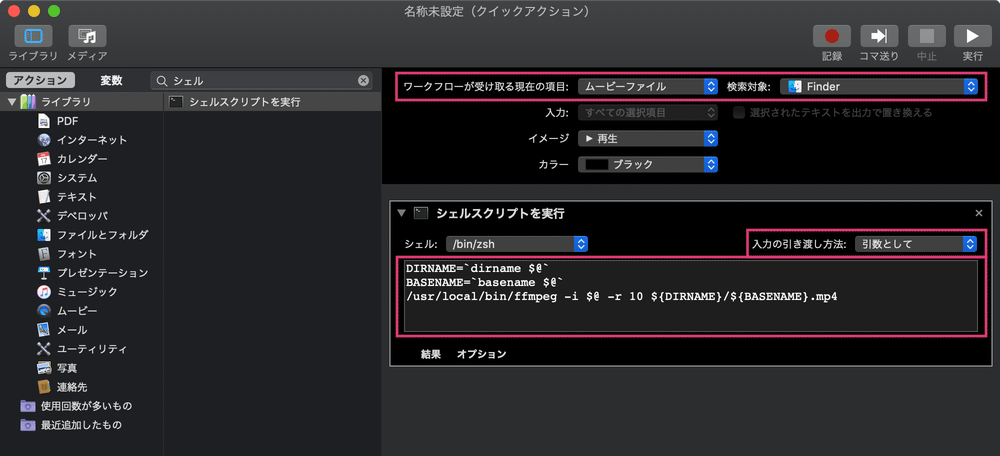This screenshot has height=456, width=1000.
Task: Collapse the ライブラリ disclosure triangle
Action: (11, 101)
